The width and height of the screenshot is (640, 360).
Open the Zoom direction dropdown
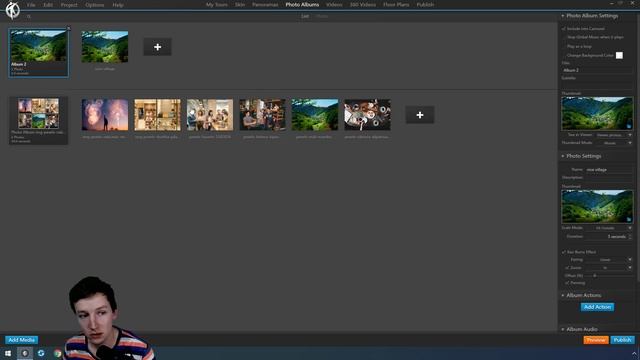(609, 268)
